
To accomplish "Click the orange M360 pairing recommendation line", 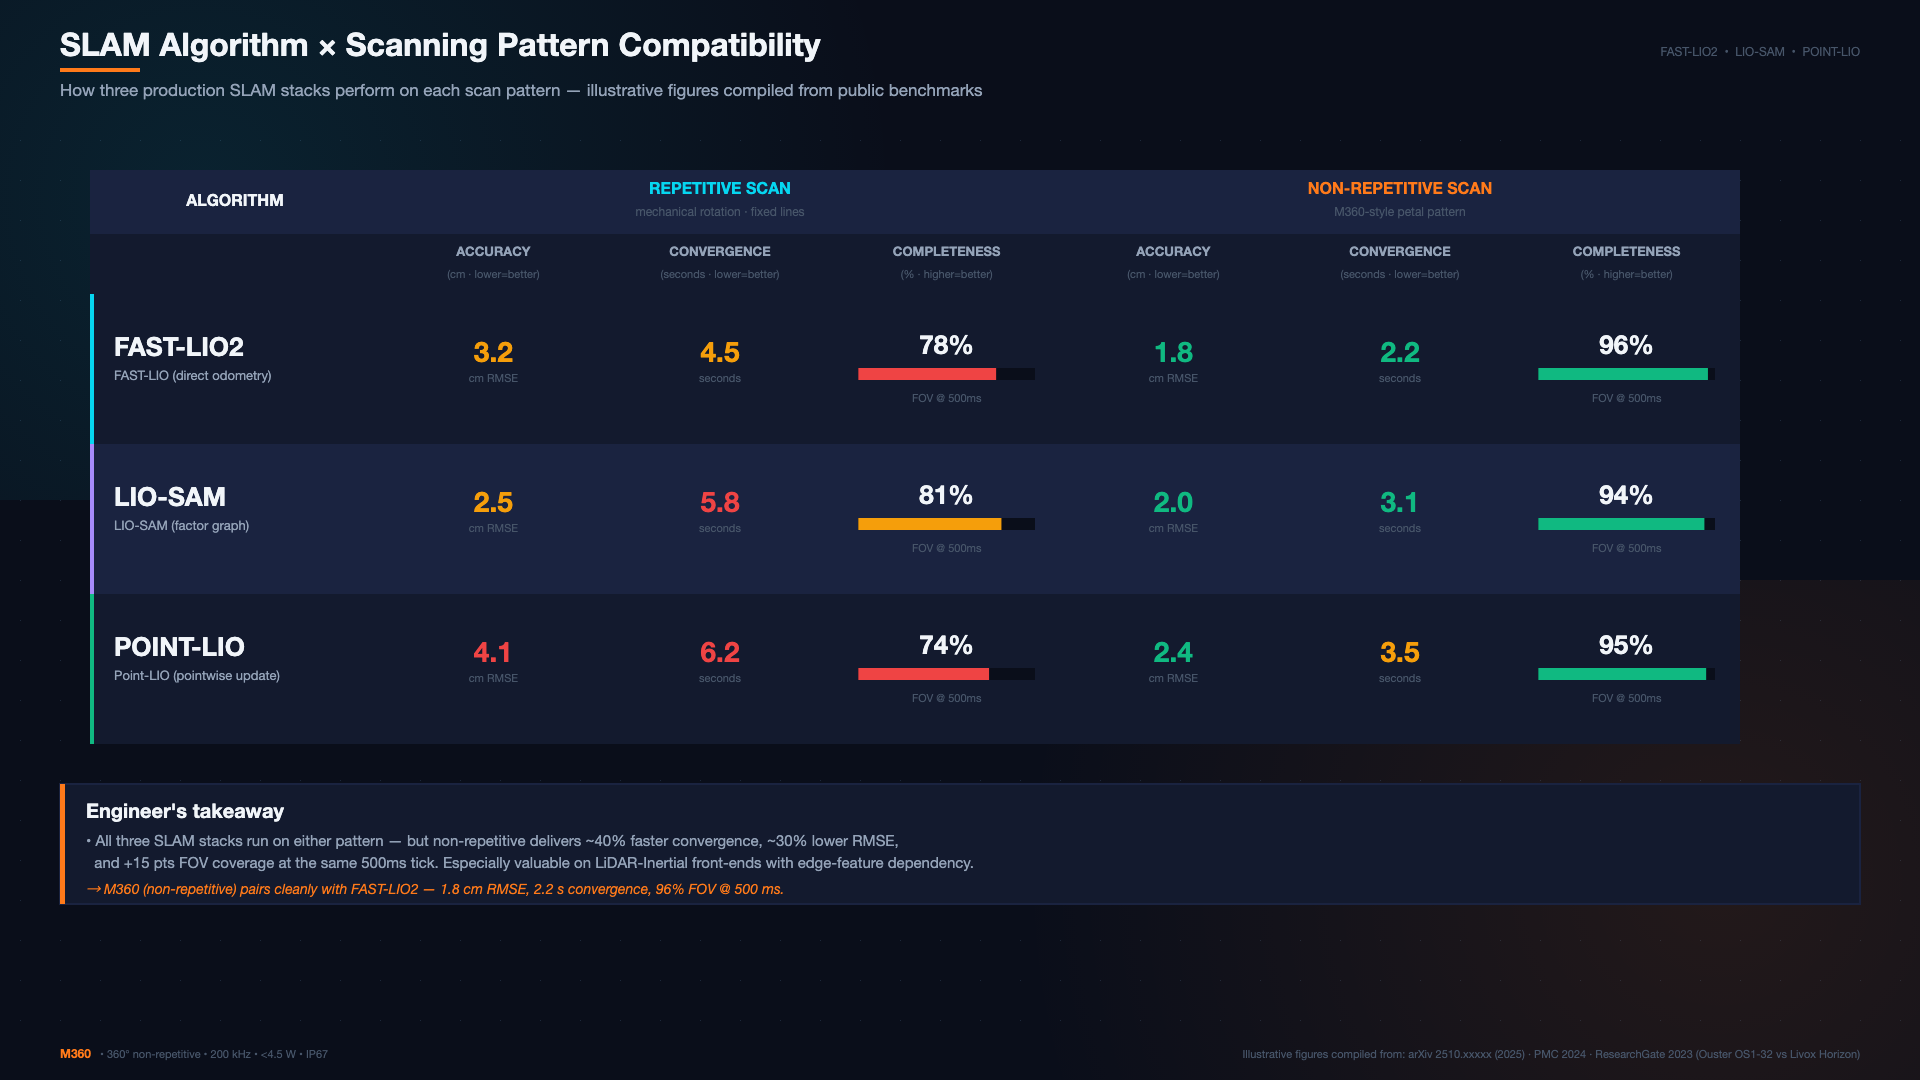I will (435, 889).
